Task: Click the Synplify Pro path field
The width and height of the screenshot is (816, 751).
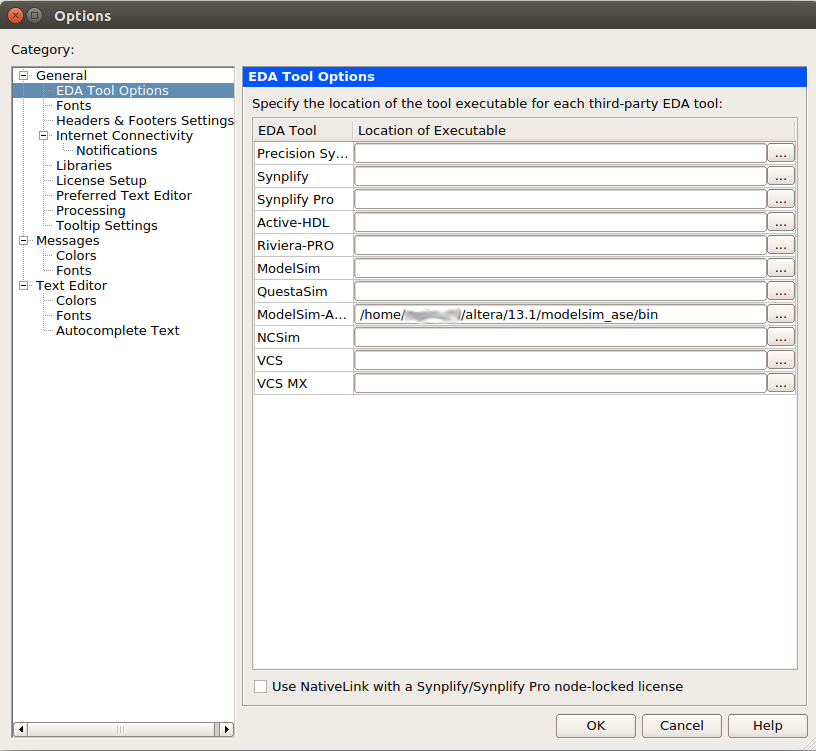Action: (x=560, y=199)
